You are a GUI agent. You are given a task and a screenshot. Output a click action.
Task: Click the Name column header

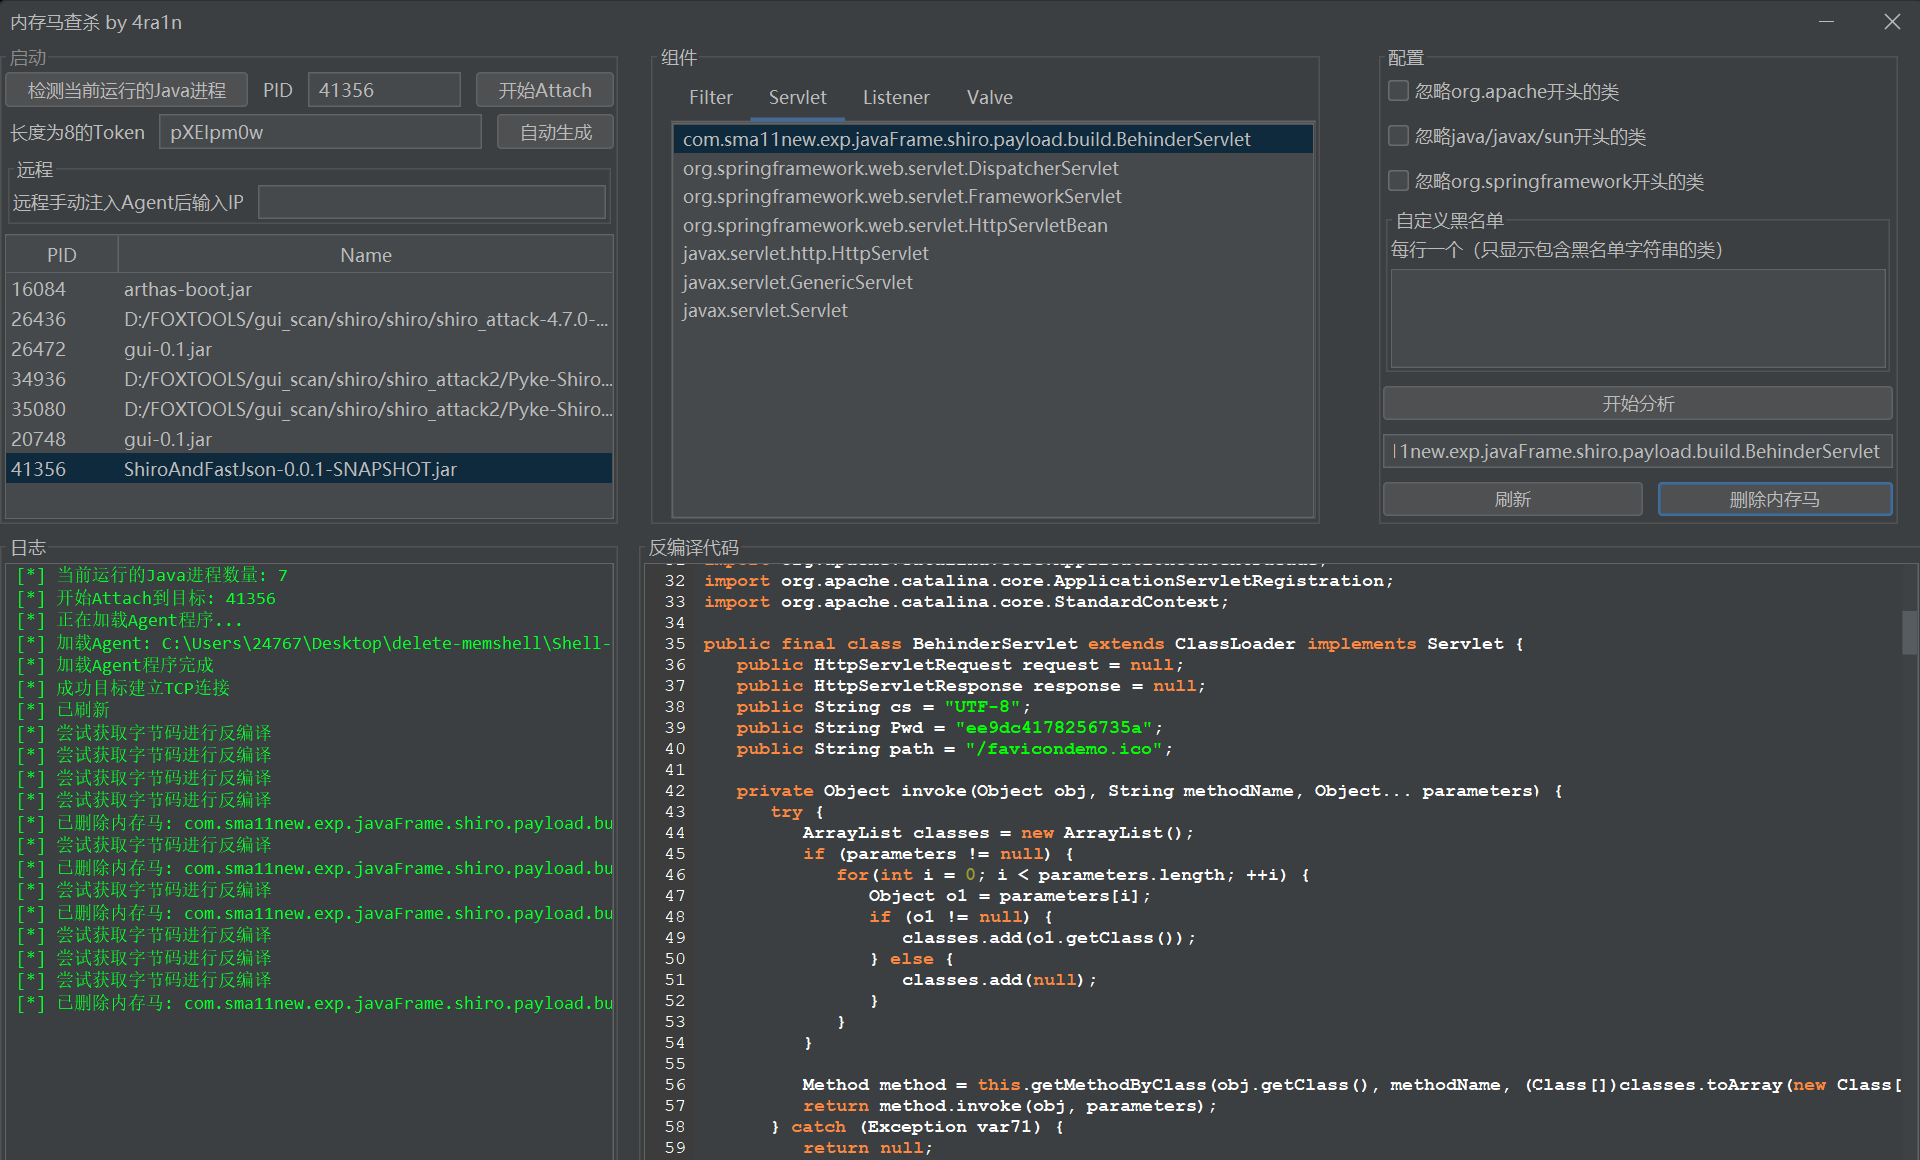click(365, 255)
